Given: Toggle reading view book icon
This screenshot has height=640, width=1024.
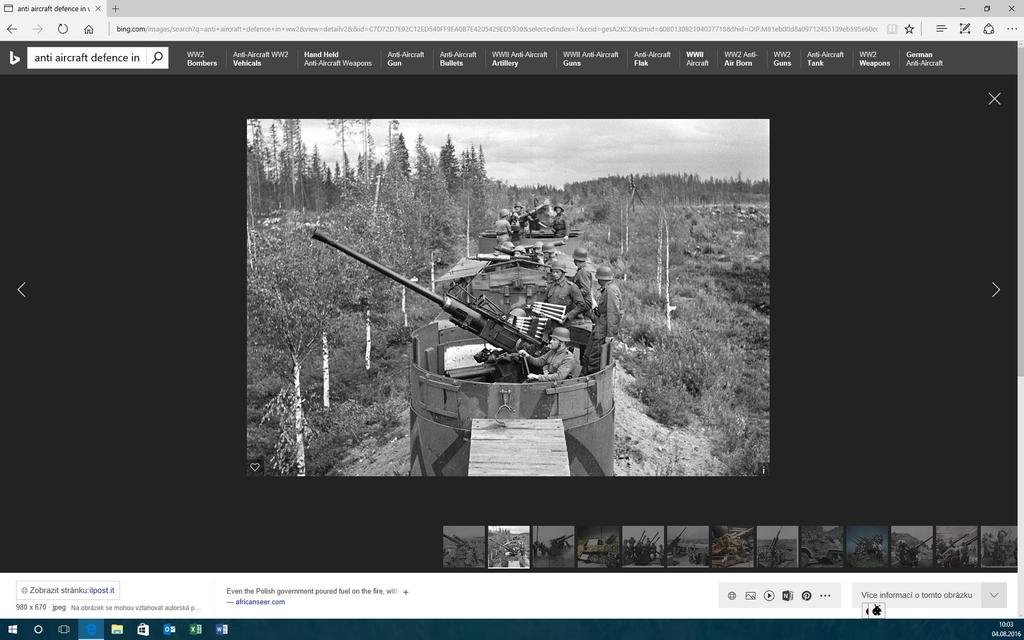Looking at the screenshot, I should click(891, 29).
